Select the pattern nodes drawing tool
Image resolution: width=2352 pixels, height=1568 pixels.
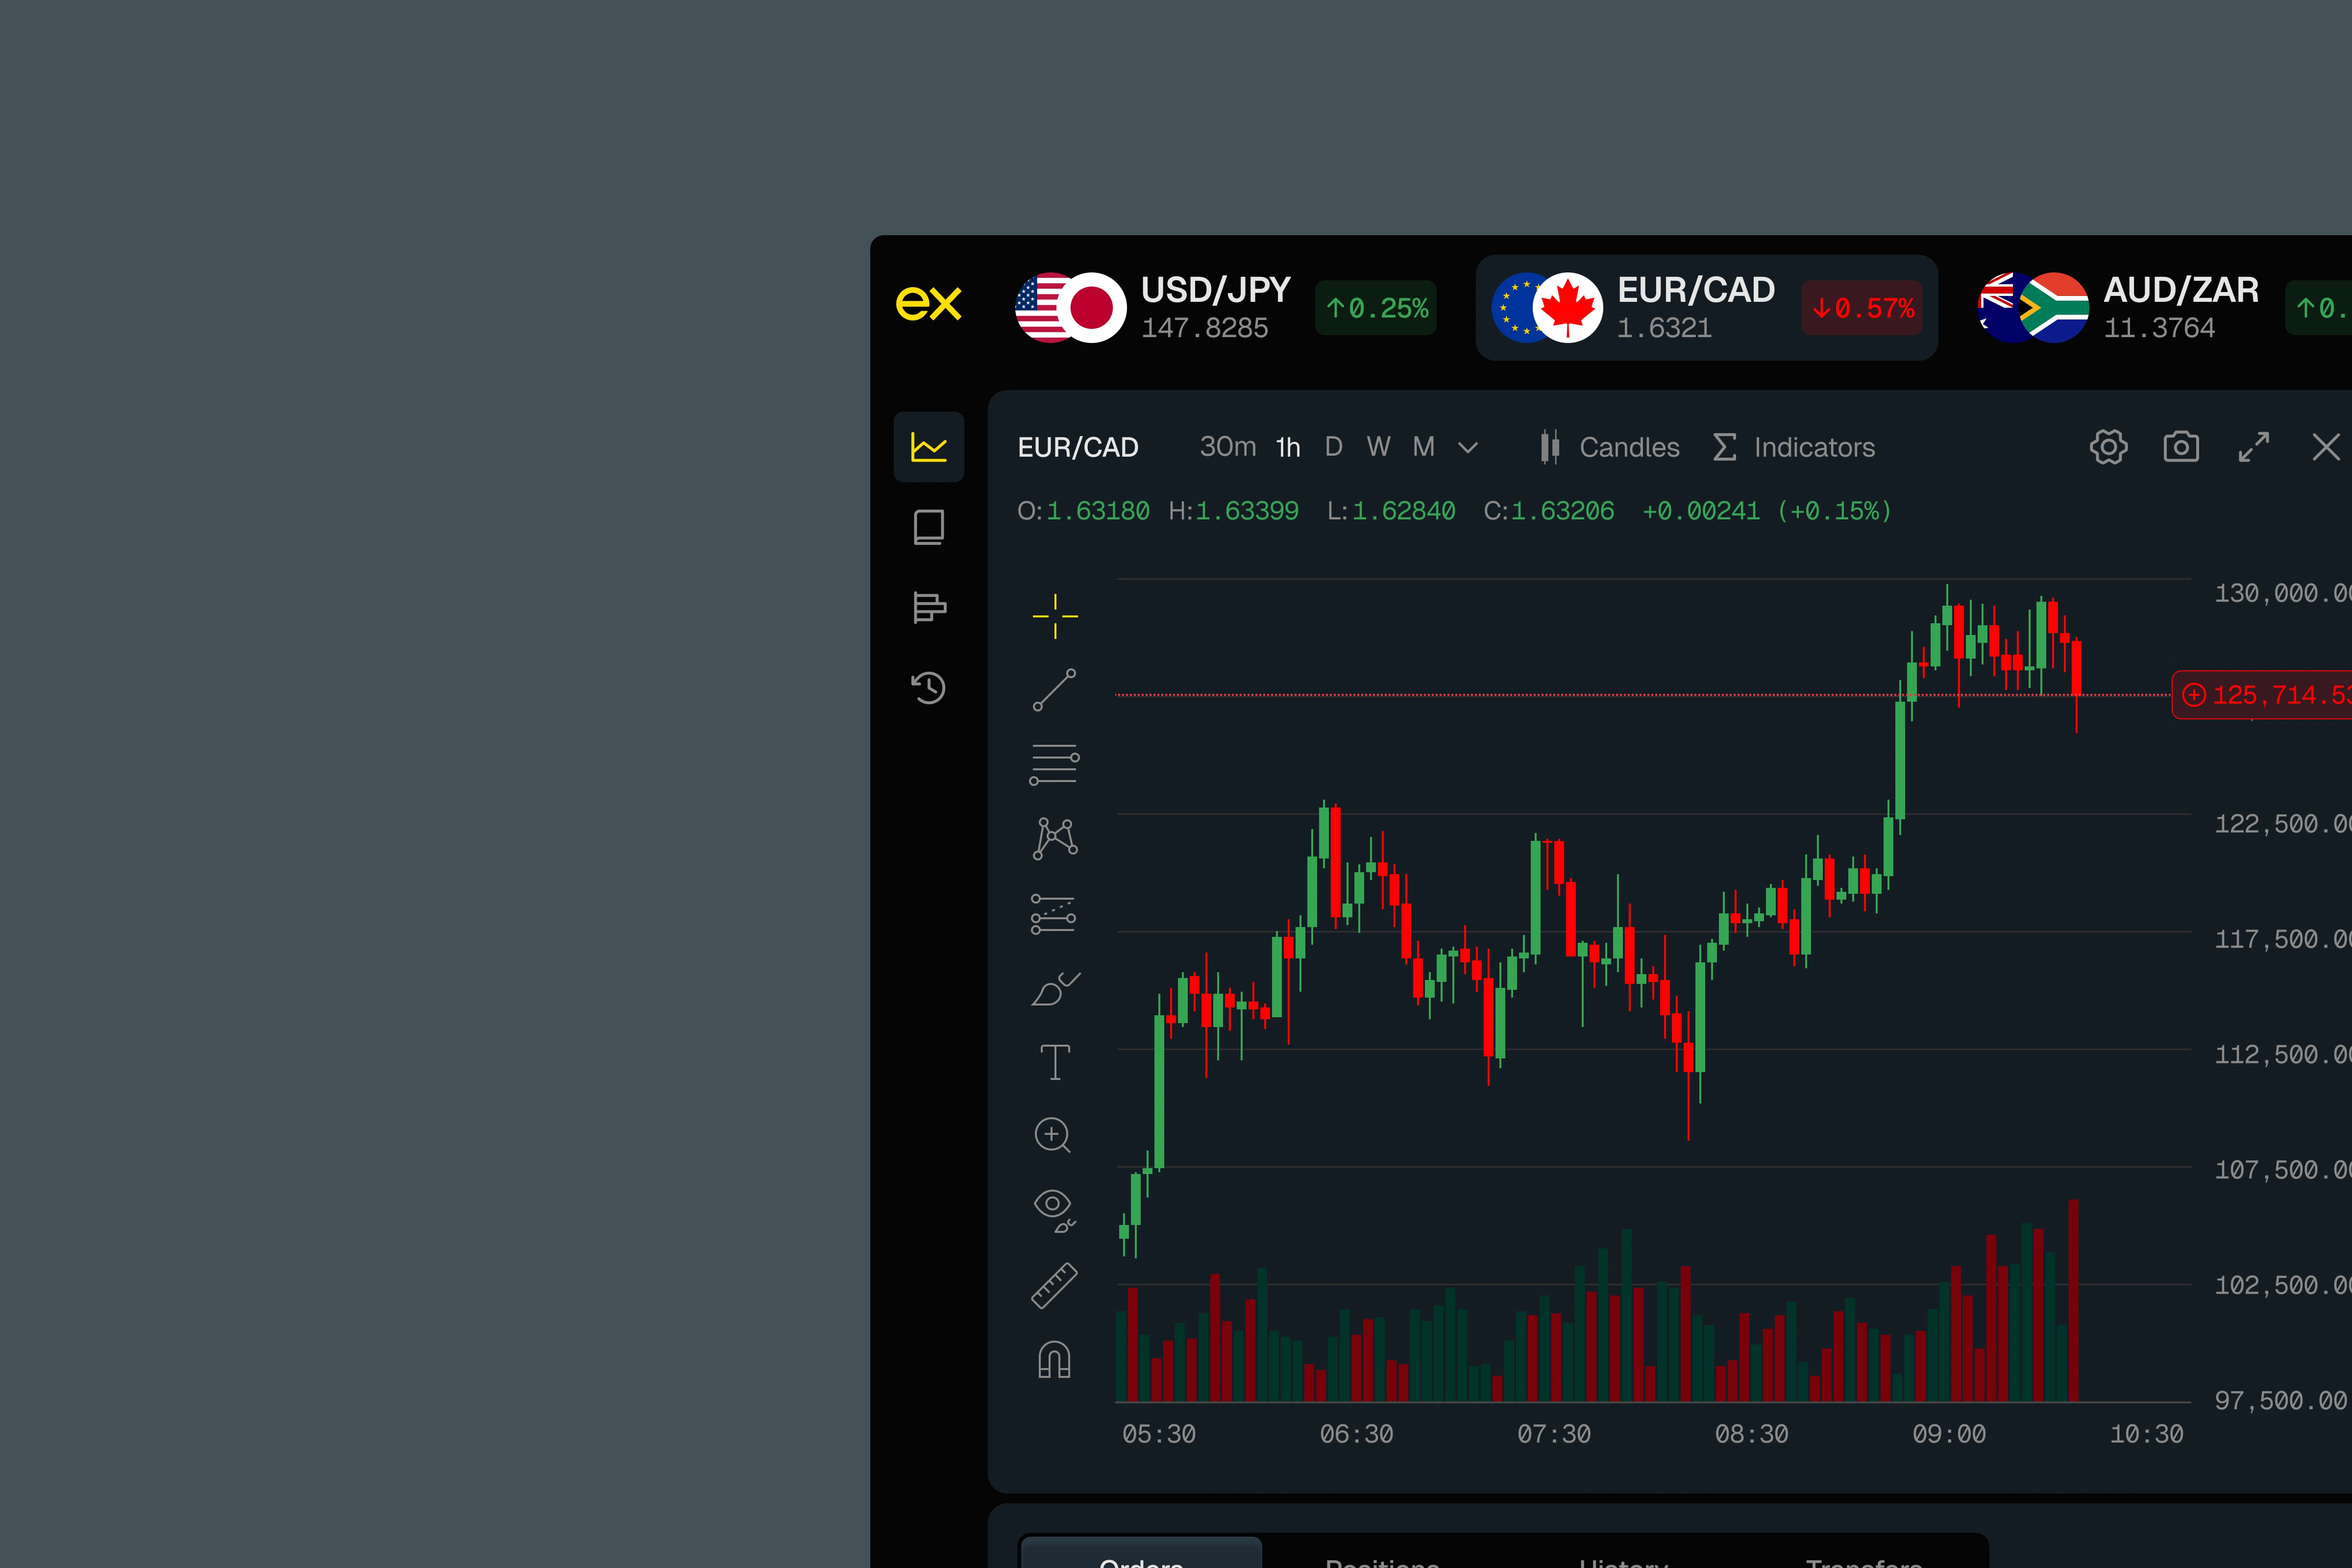pos(1054,838)
